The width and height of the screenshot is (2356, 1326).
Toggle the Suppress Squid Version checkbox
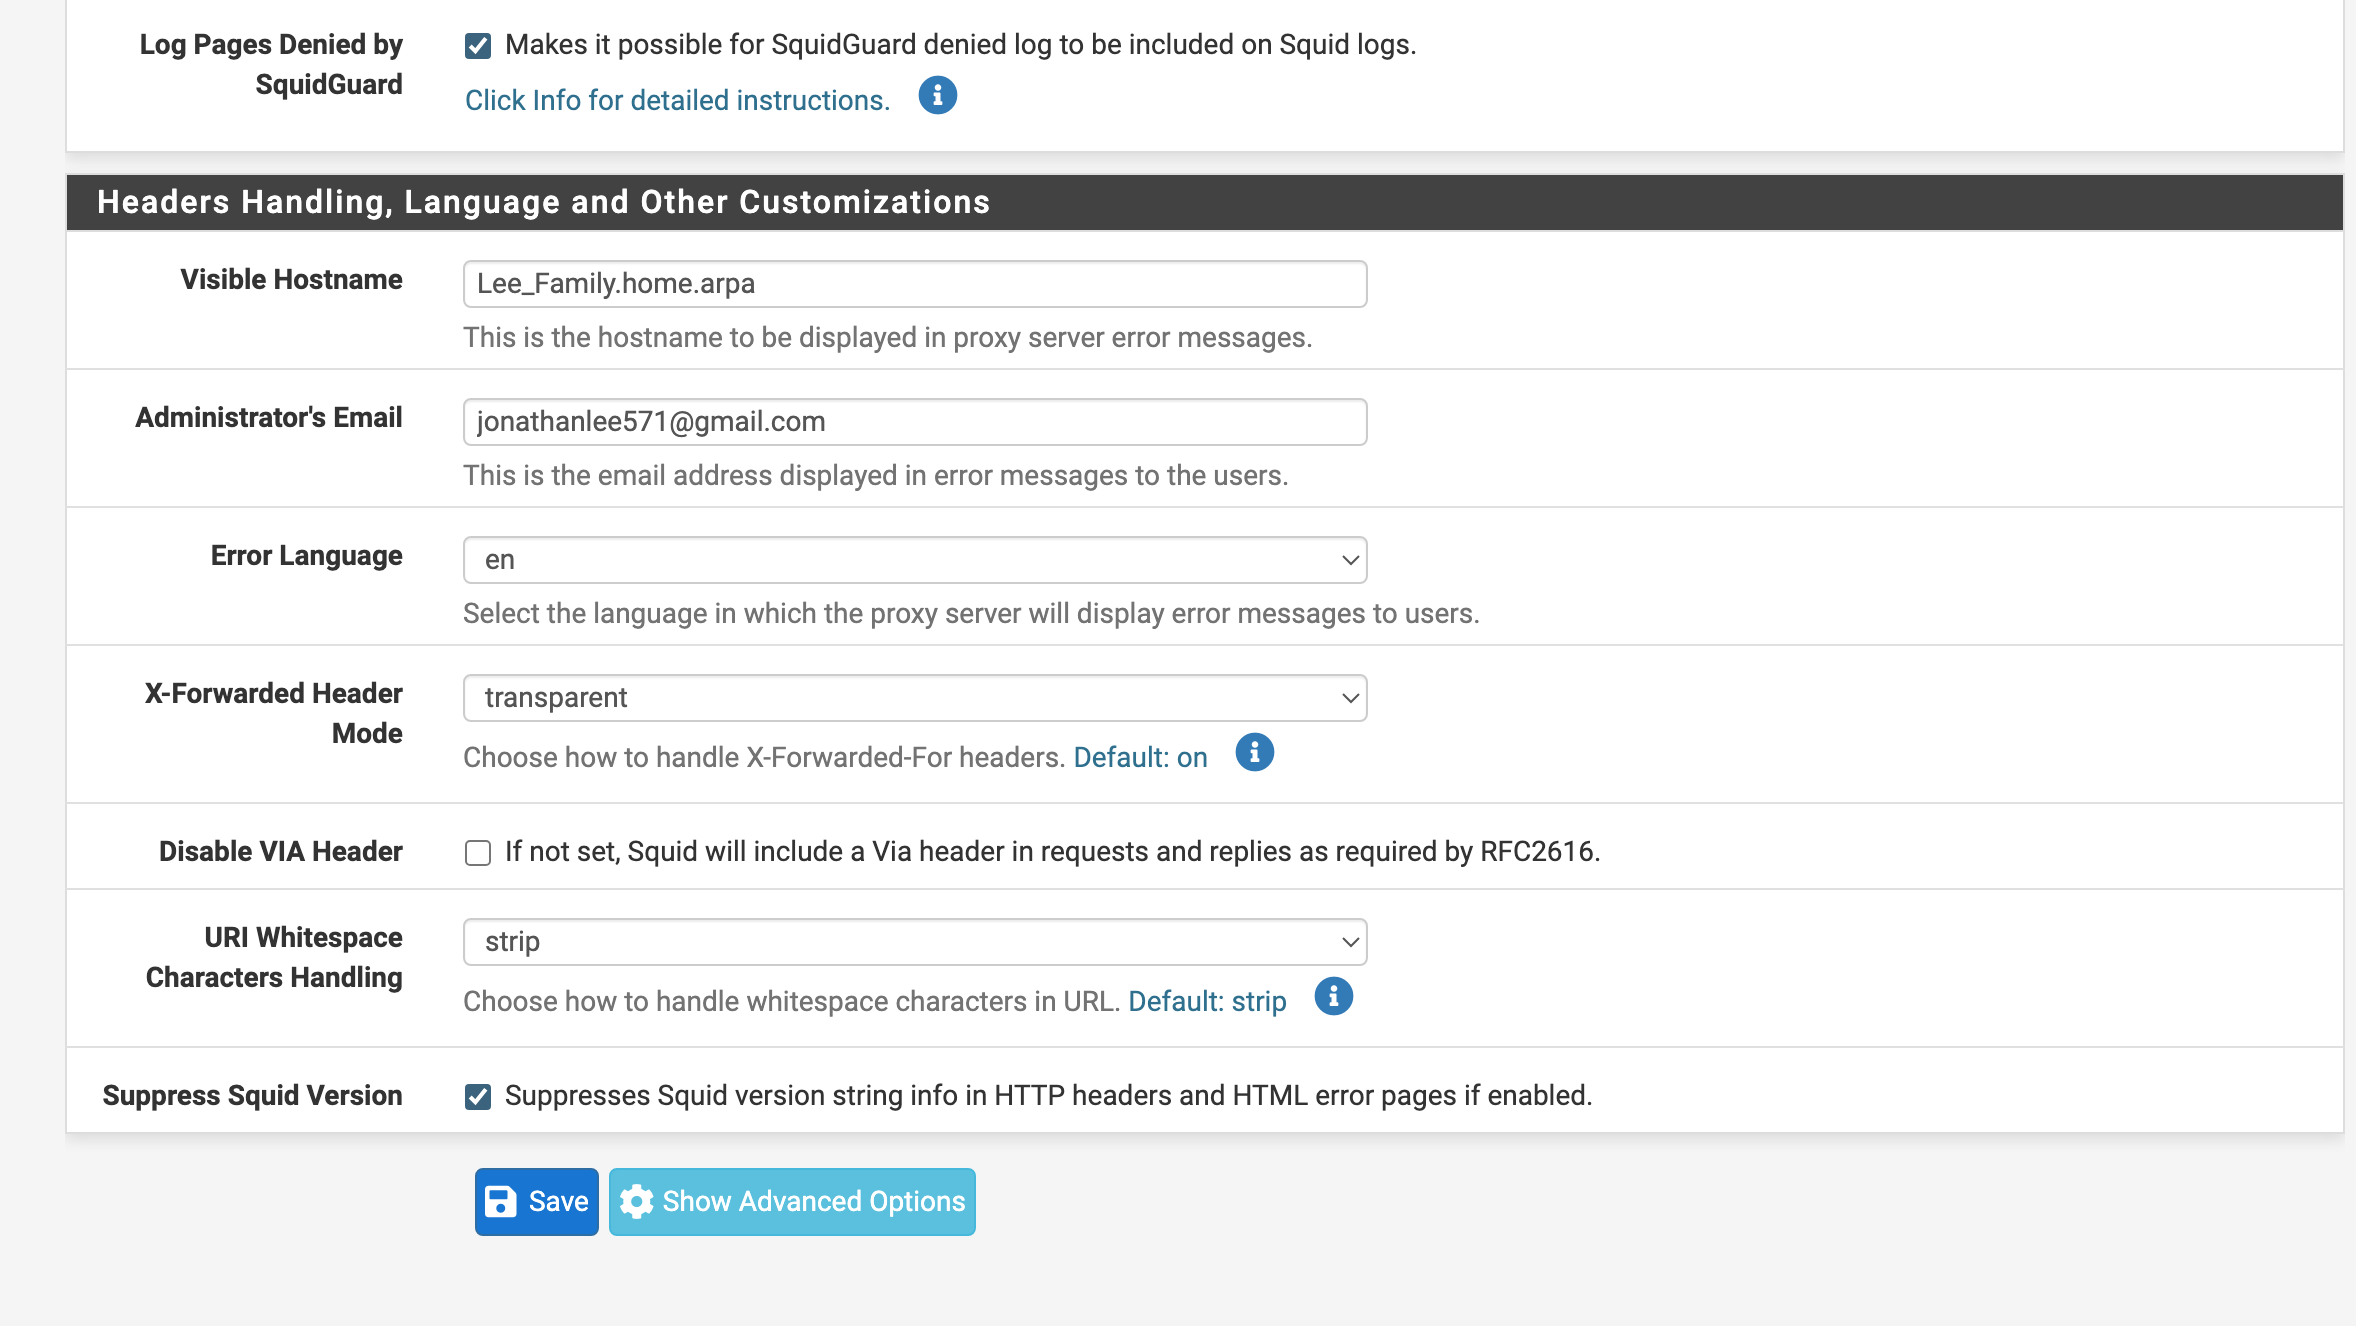[478, 1097]
